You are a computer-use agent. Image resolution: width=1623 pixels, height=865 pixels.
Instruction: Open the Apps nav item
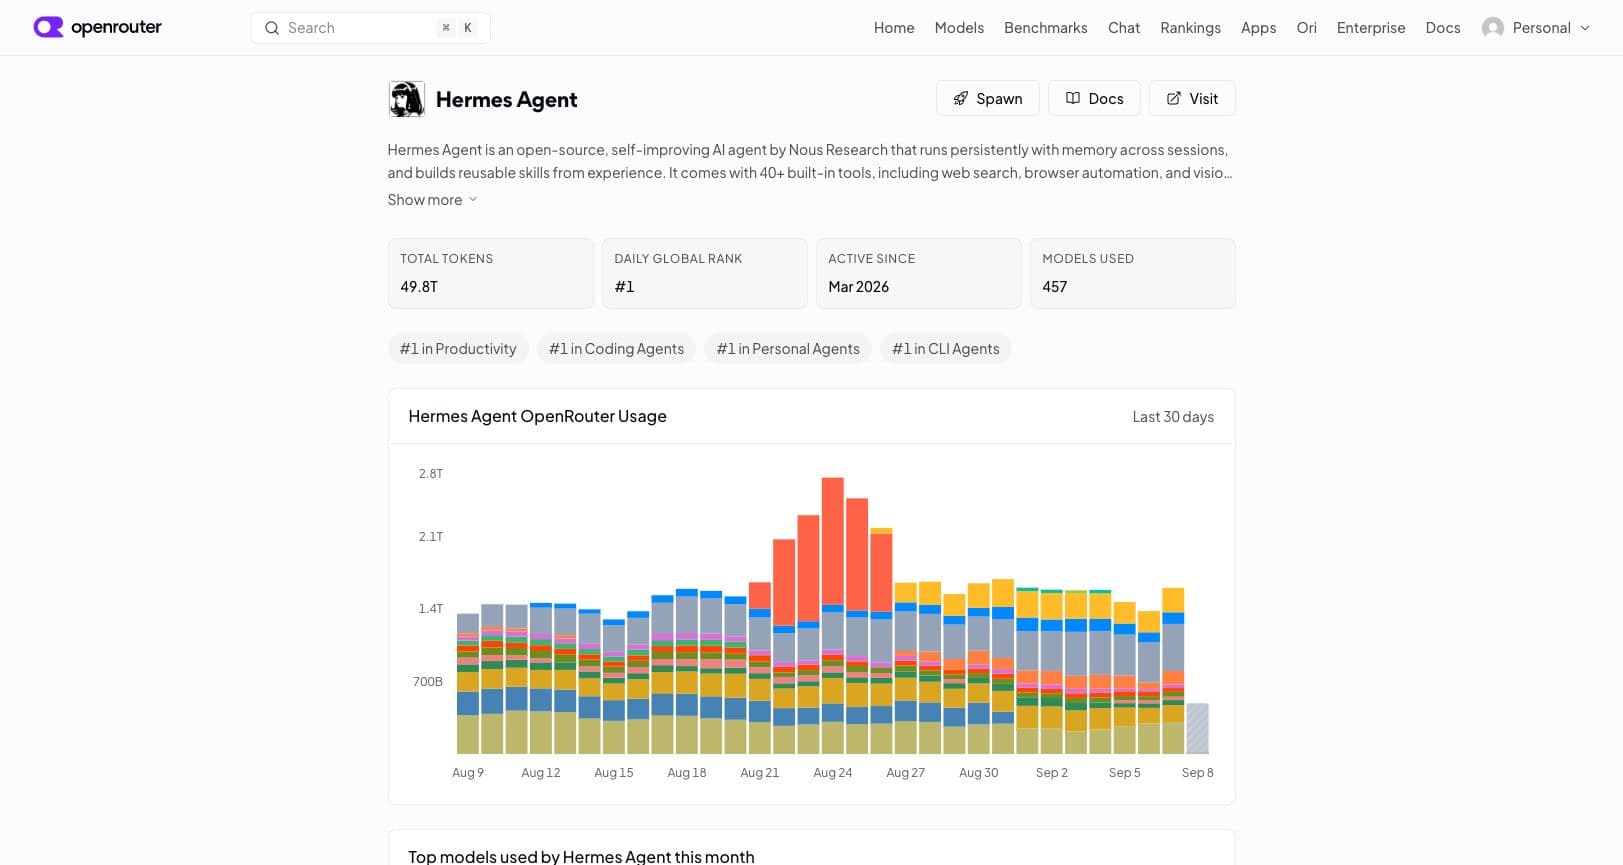[x=1258, y=28]
